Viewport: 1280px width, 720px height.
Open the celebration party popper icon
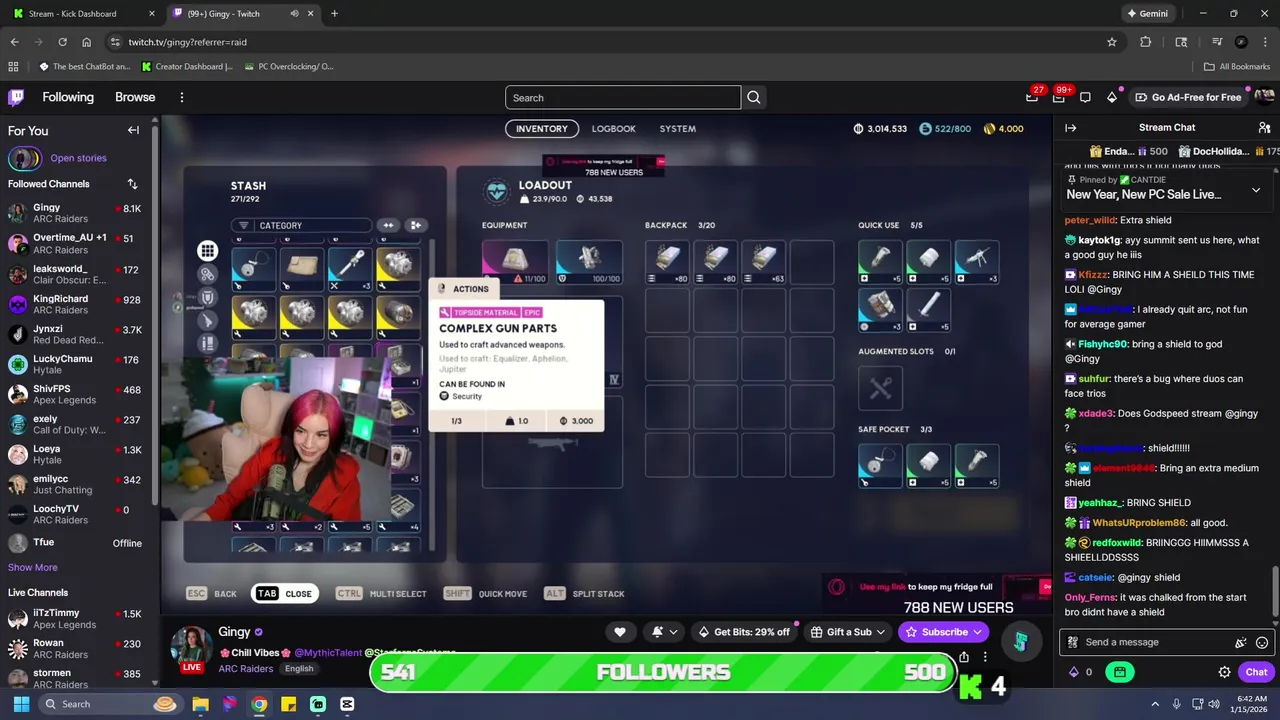[1241, 642]
